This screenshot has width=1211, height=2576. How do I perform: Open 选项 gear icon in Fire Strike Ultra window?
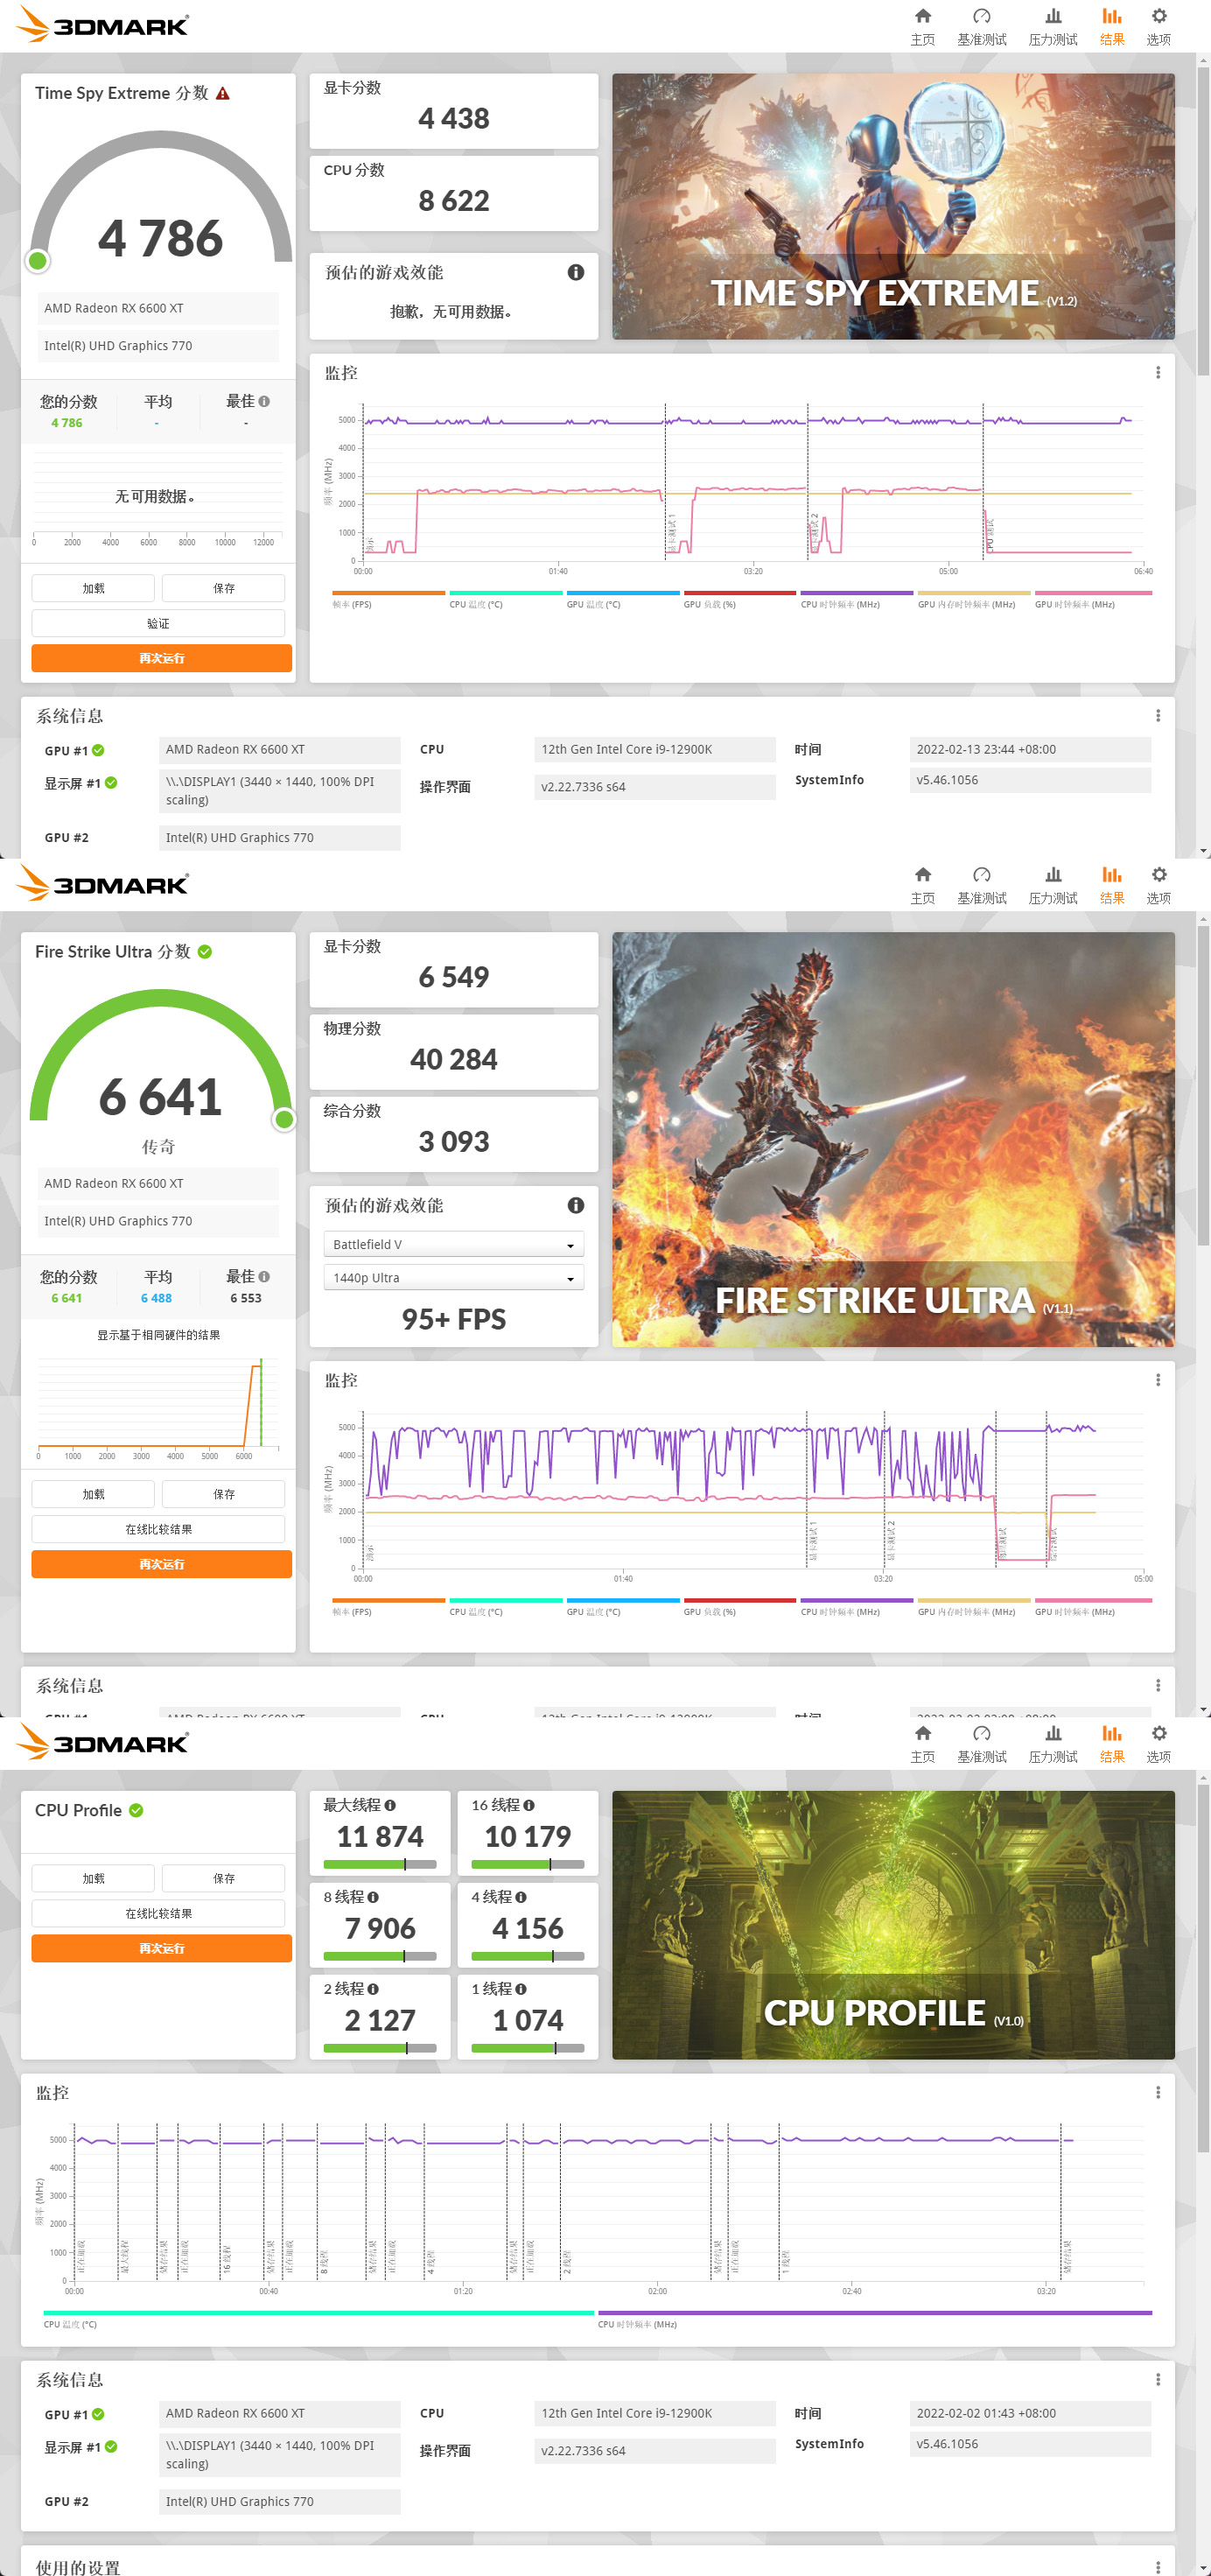click(1158, 875)
